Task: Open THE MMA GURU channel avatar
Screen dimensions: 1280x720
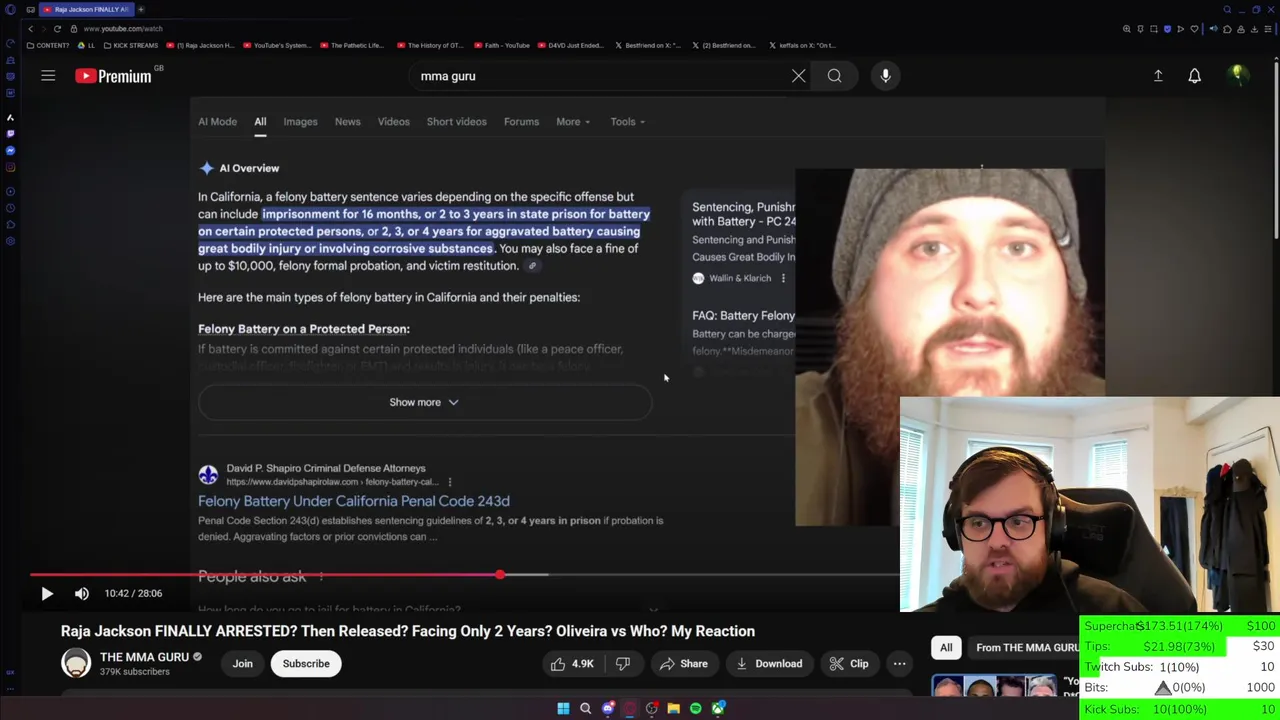Action: point(76,663)
